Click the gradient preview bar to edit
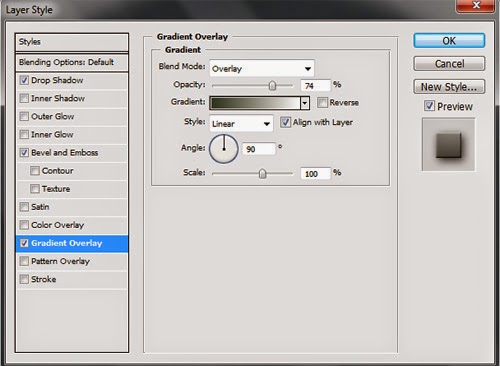The height and width of the screenshot is (366, 500). click(x=255, y=103)
